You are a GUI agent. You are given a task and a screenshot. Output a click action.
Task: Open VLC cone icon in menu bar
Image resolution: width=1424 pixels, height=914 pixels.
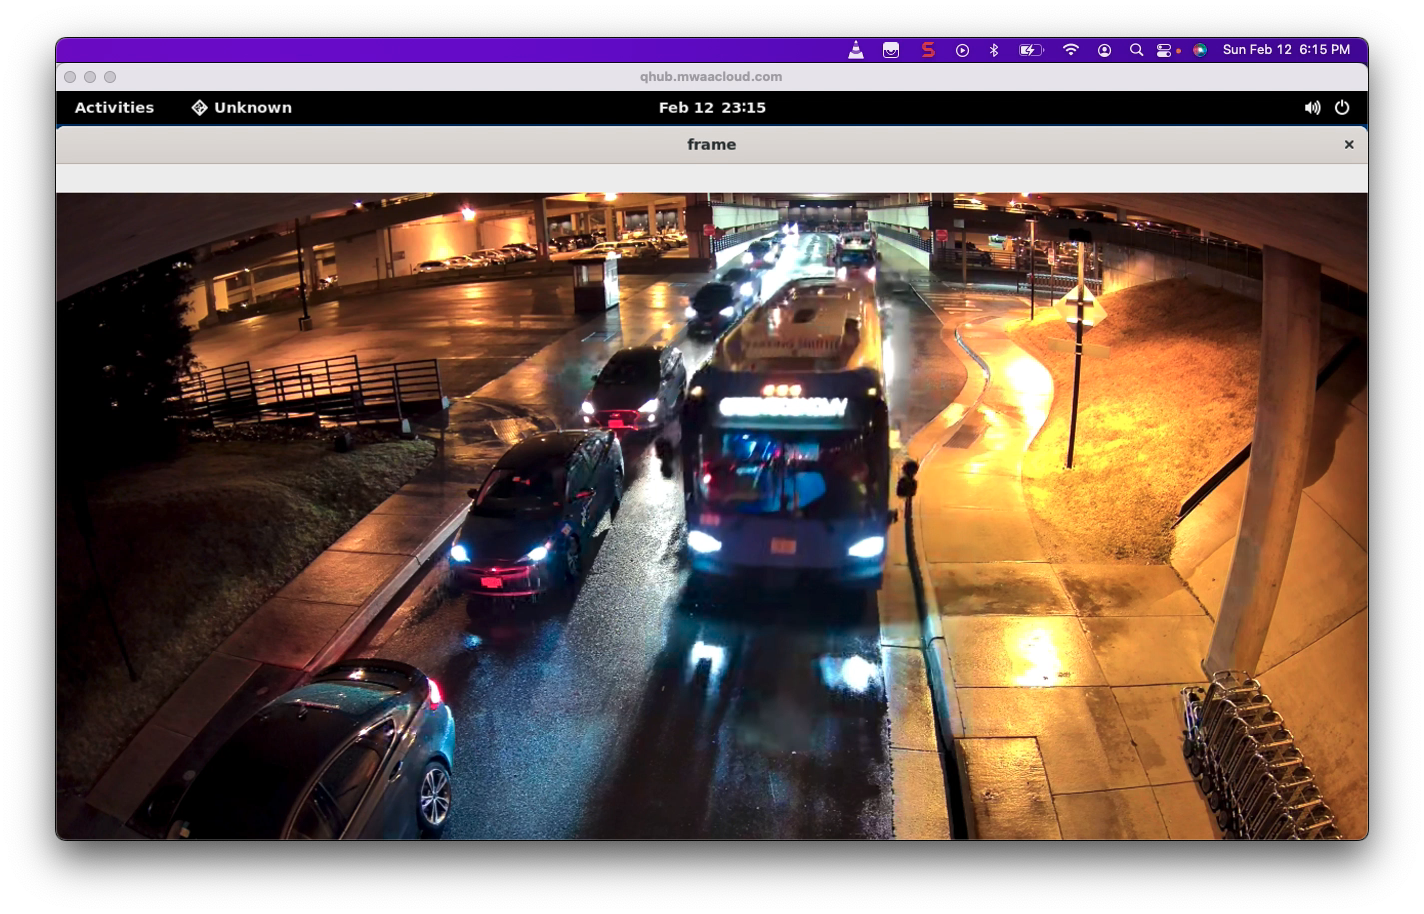856,50
